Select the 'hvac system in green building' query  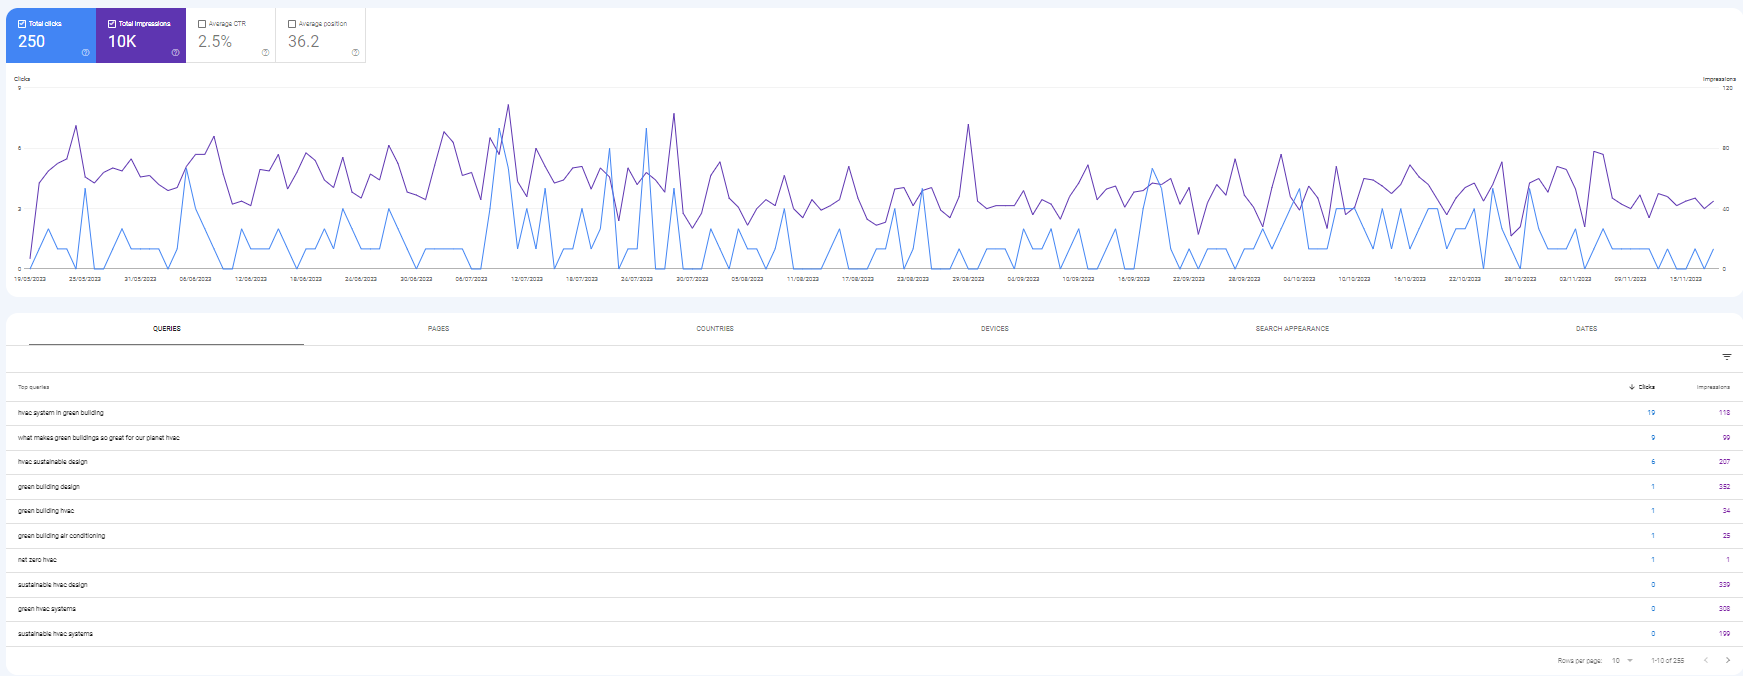click(x=61, y=413)
